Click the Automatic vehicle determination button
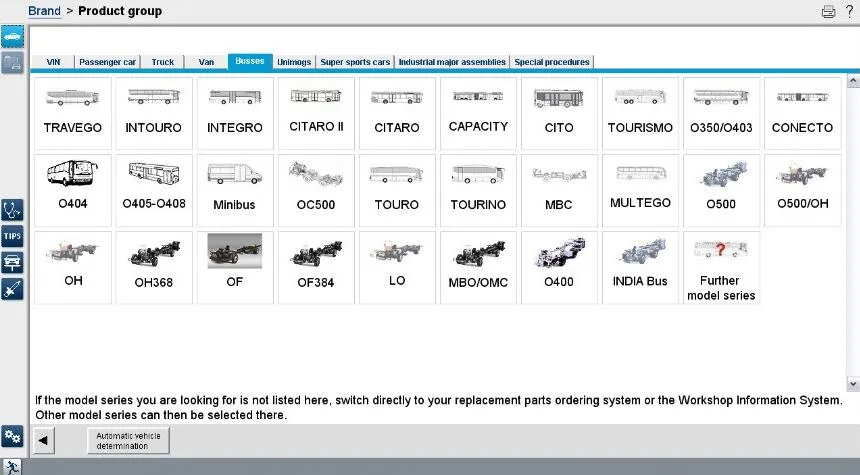 [x=128, y=440]
